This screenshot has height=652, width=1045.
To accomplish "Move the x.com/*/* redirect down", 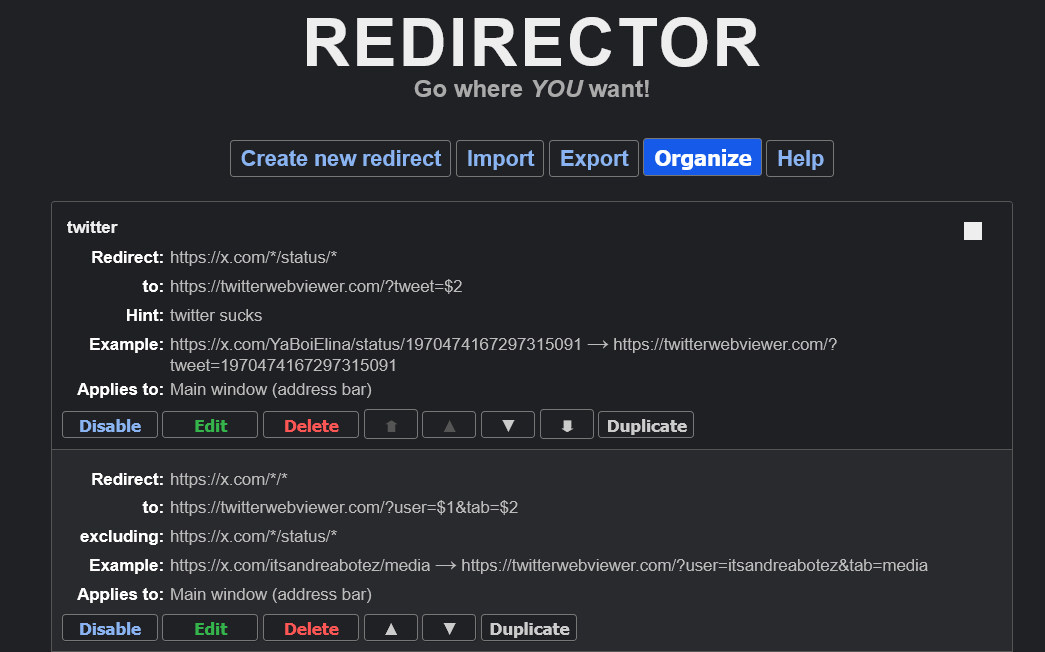I will point(449,628).
